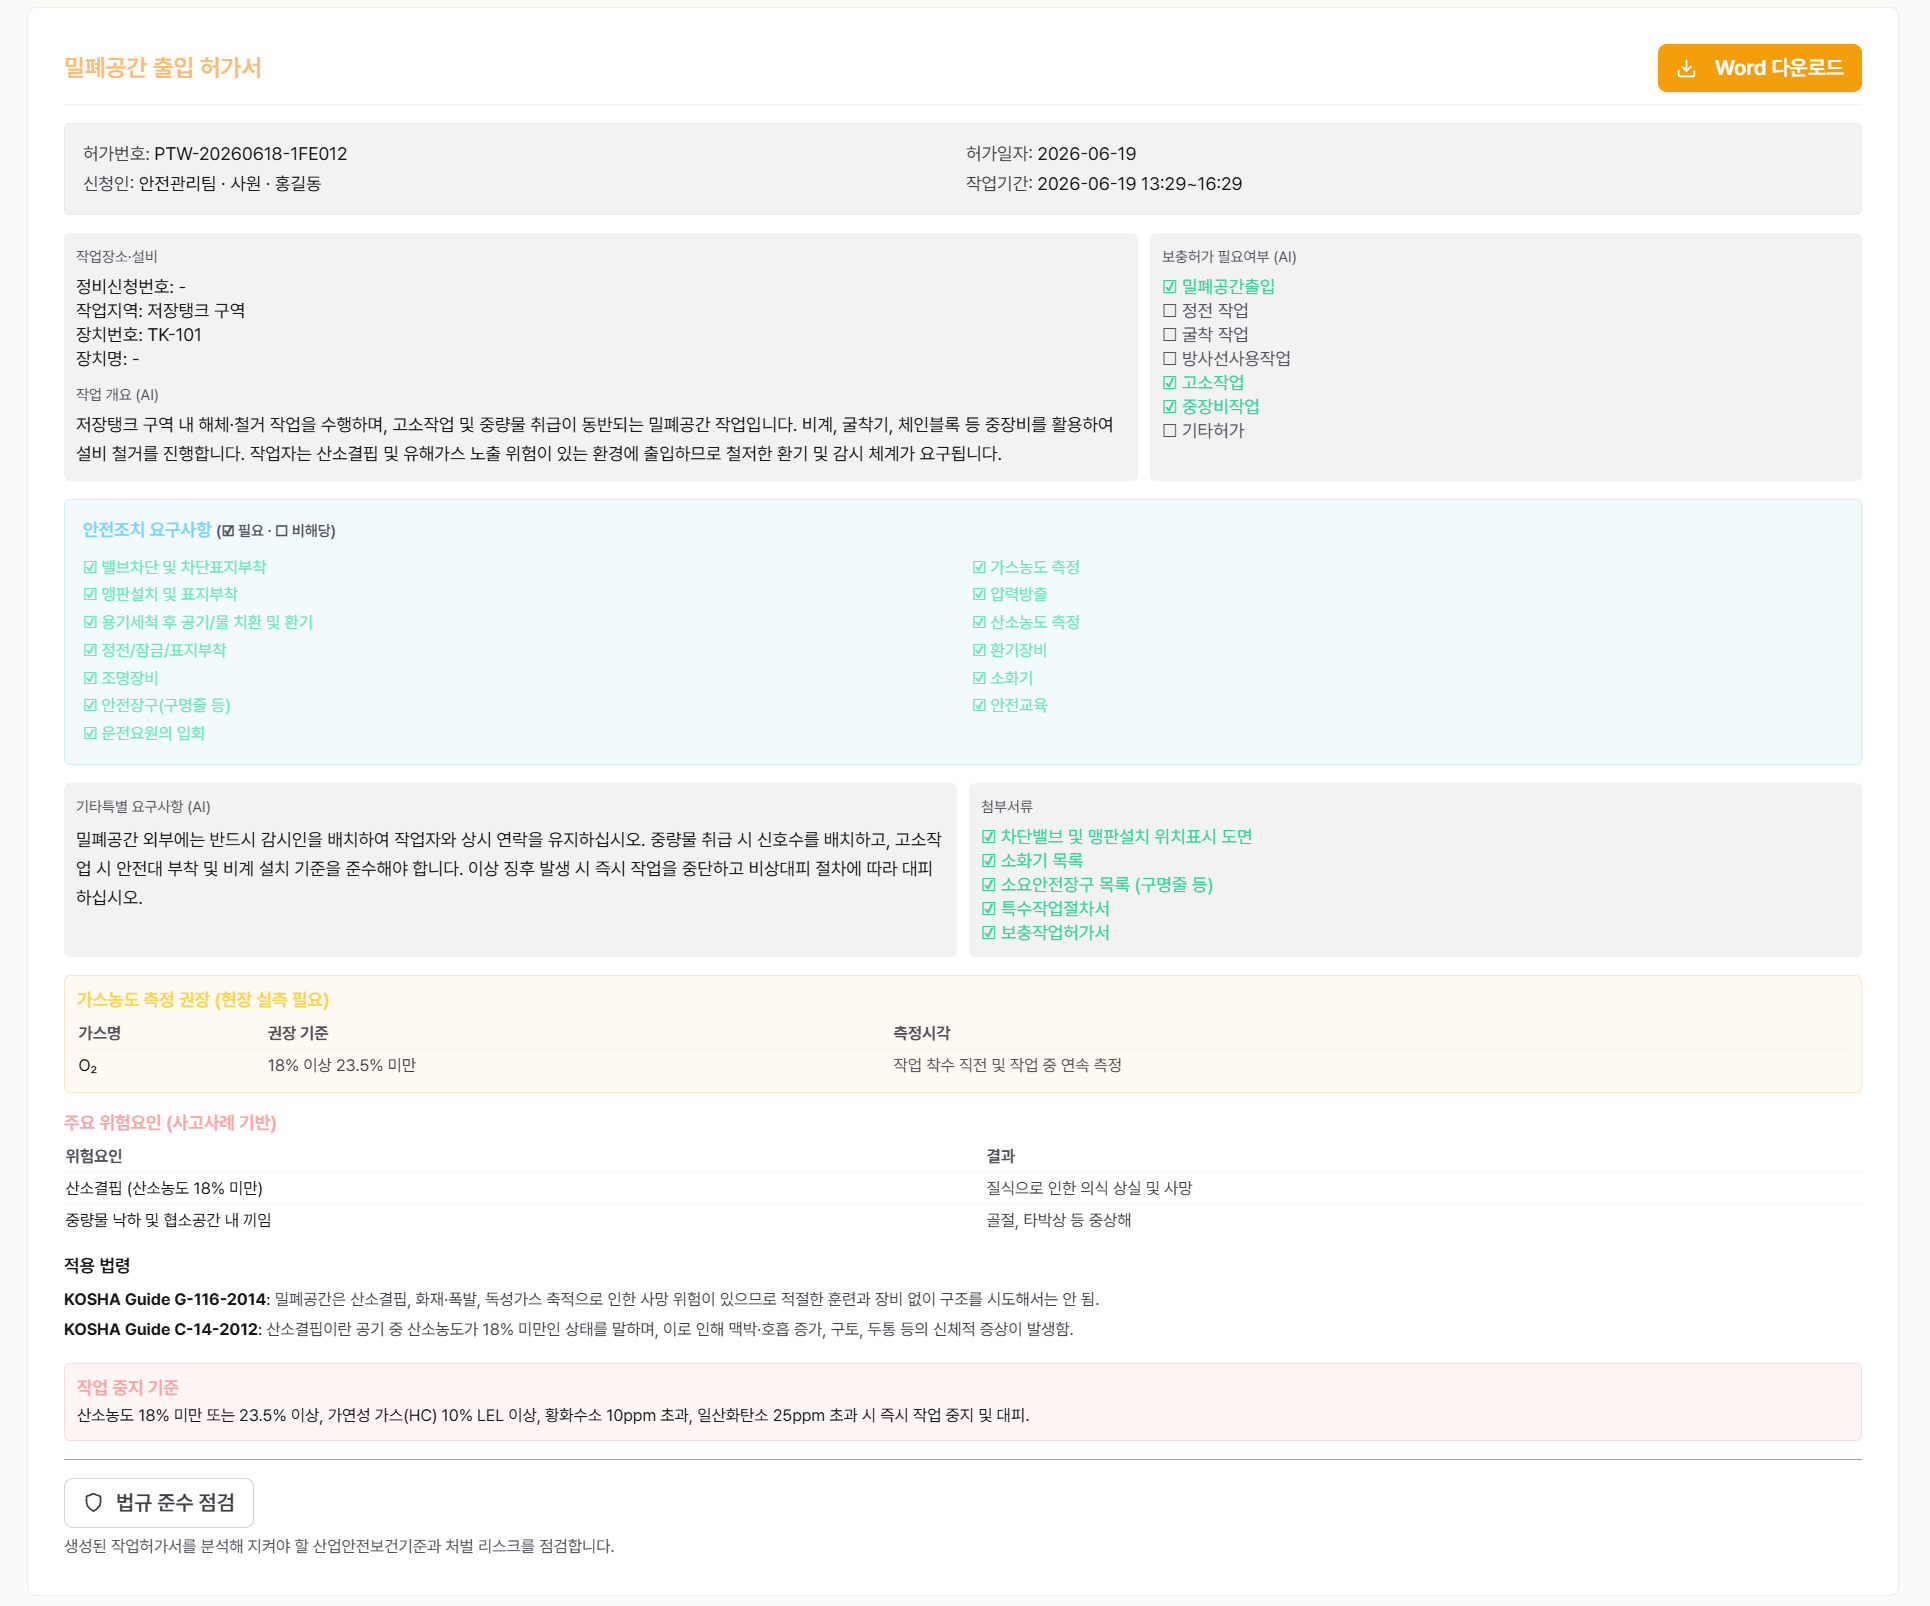Toggle the 안전교육 item
1930x1606 pixels.
click(x=1010, y=705)
